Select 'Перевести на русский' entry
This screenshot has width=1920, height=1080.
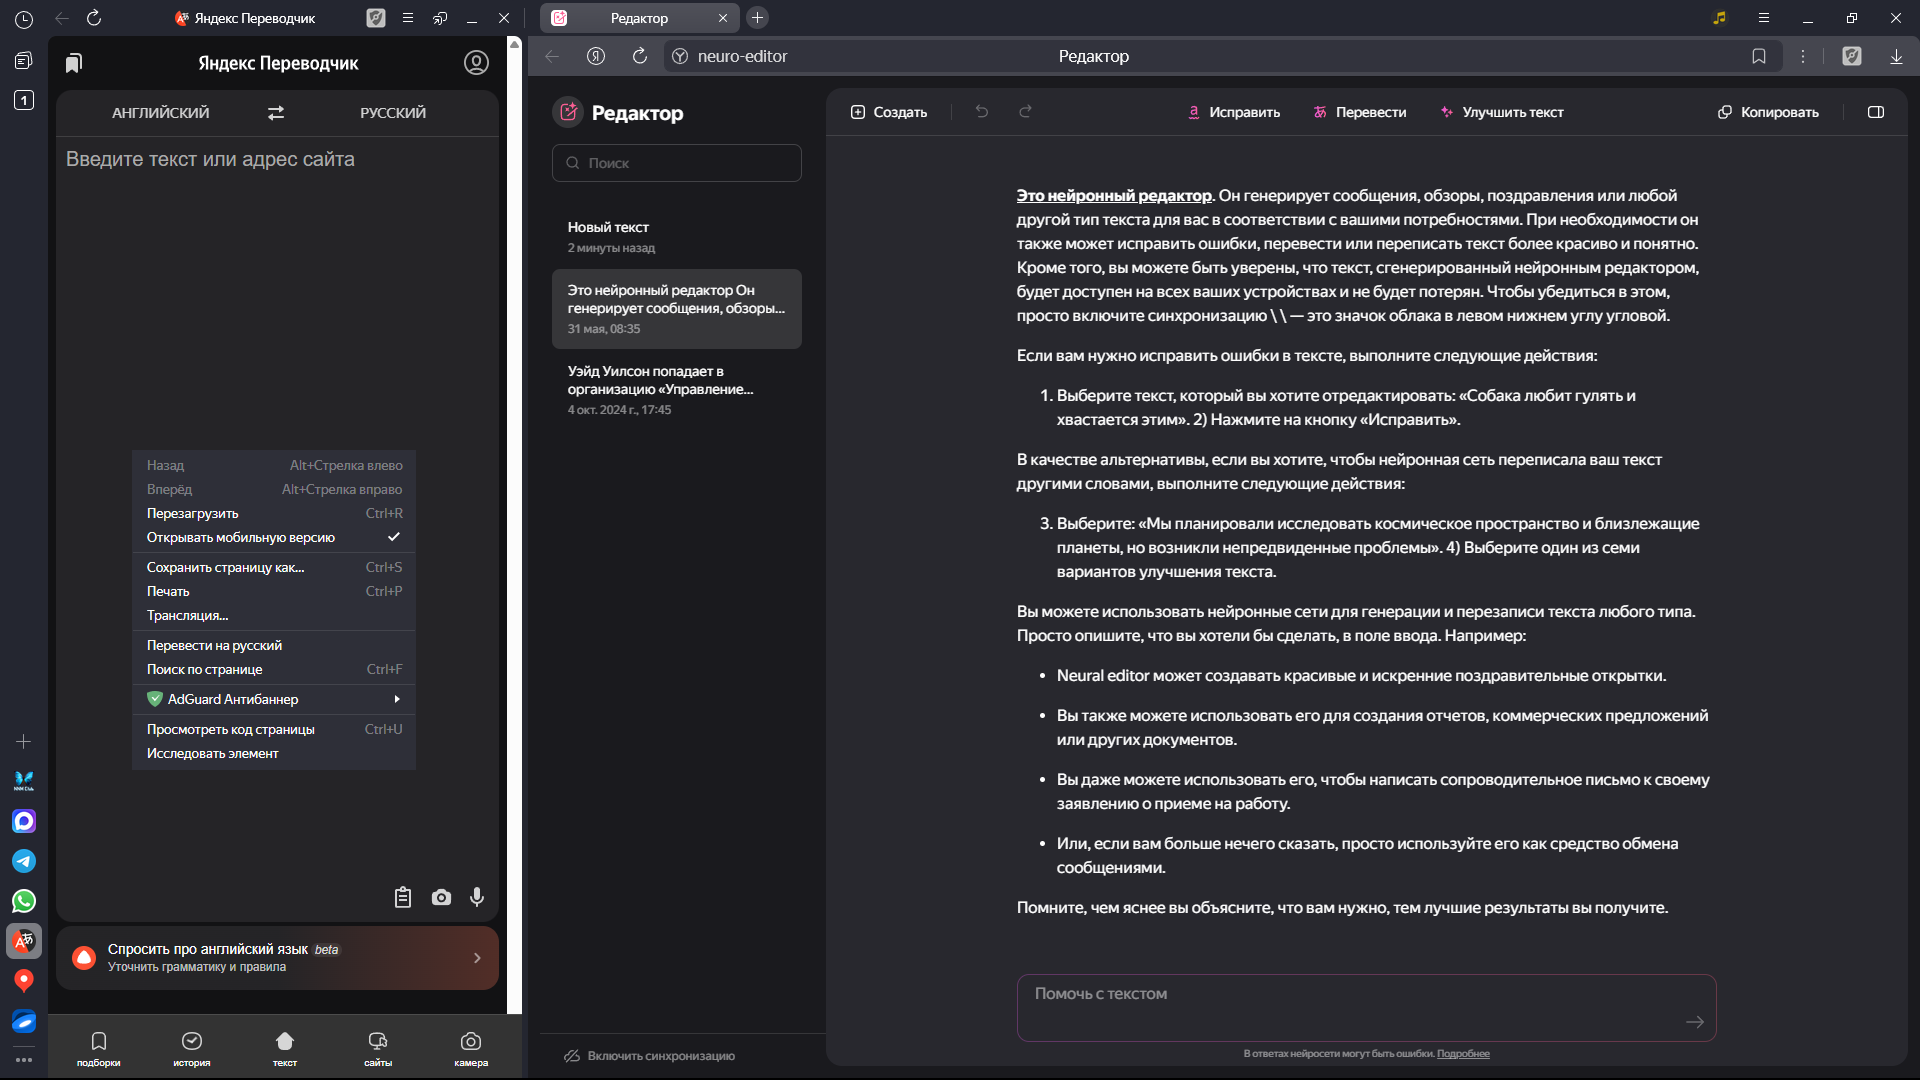click(x=274, y=645)
